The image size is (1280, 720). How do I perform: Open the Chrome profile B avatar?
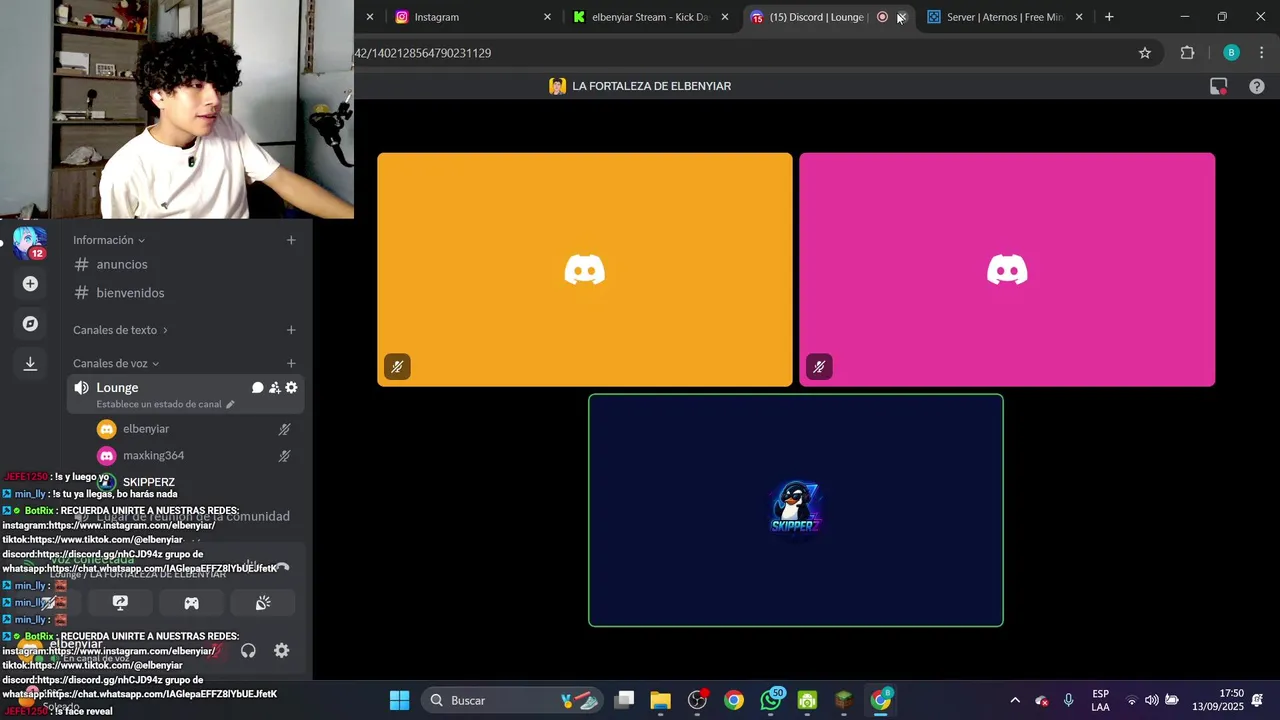(x=1231, y=53)
